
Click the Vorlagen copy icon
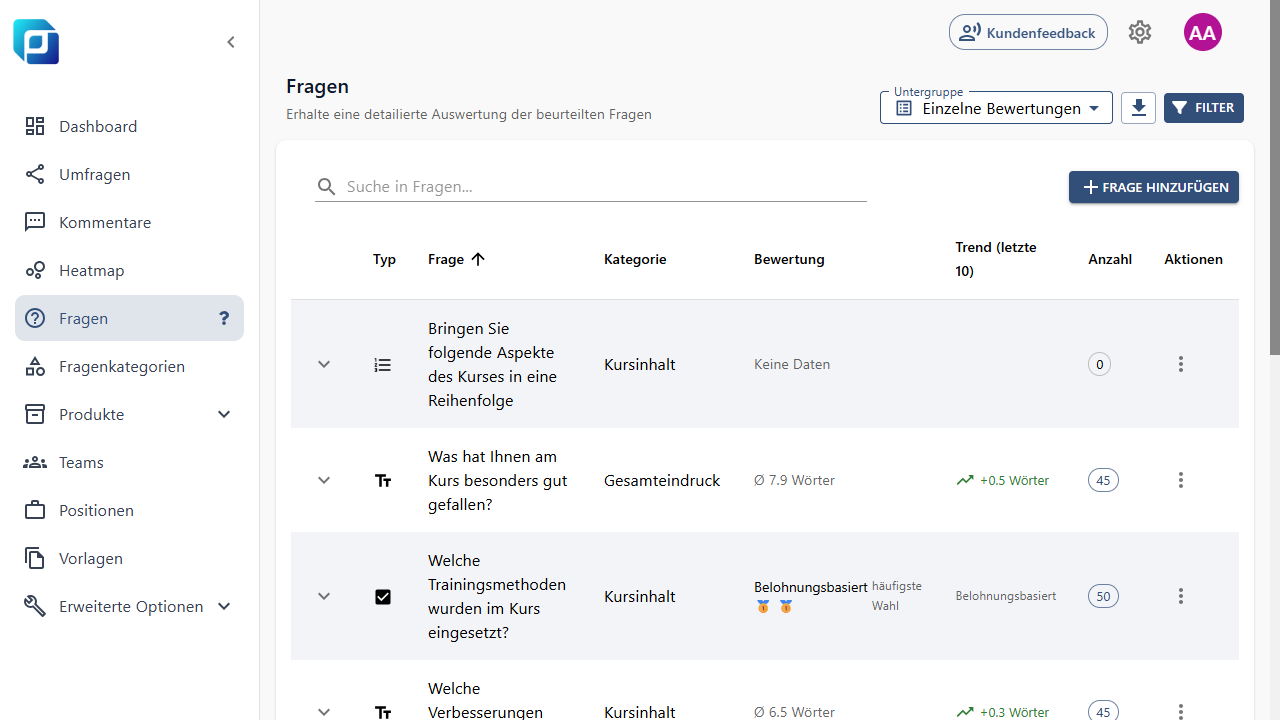tap(35, 558)
